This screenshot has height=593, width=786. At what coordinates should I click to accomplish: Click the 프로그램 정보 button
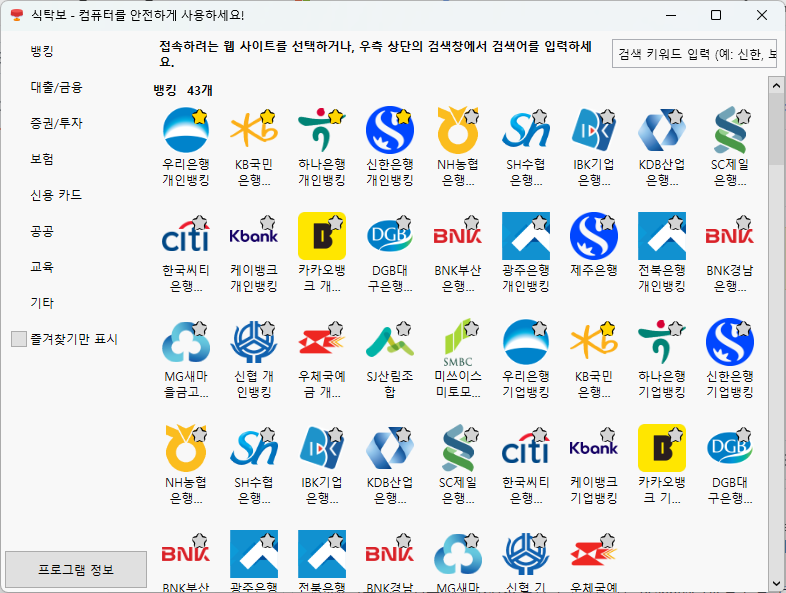tap(76, 569)
